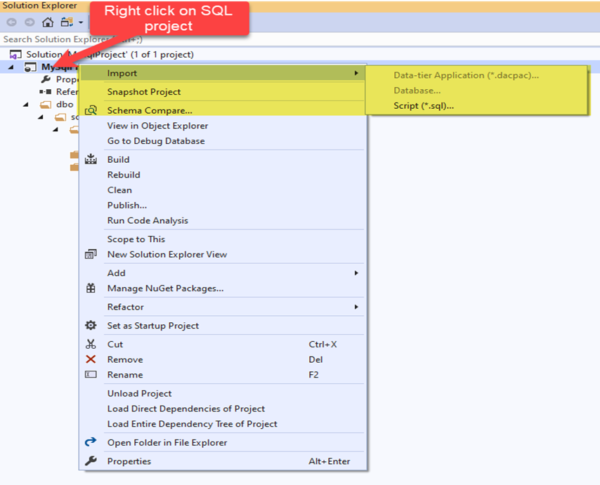Click the red Remove X icon

[91, 359]
